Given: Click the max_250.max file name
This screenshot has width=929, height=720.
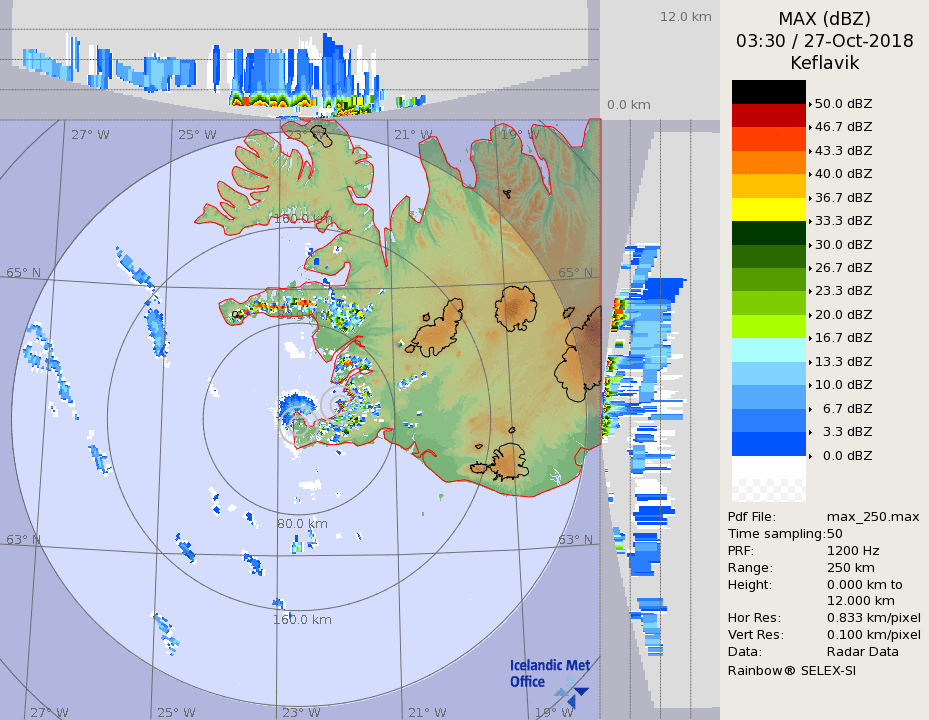Looking at the screenshot, I should pyautogui.click(x=872, y=516).
